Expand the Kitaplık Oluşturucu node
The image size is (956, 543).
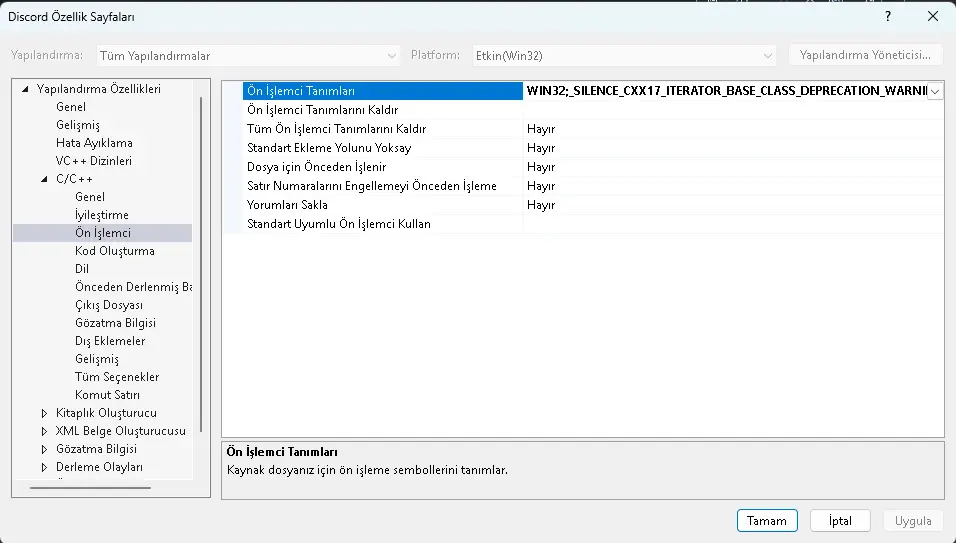tap(44, 413)
